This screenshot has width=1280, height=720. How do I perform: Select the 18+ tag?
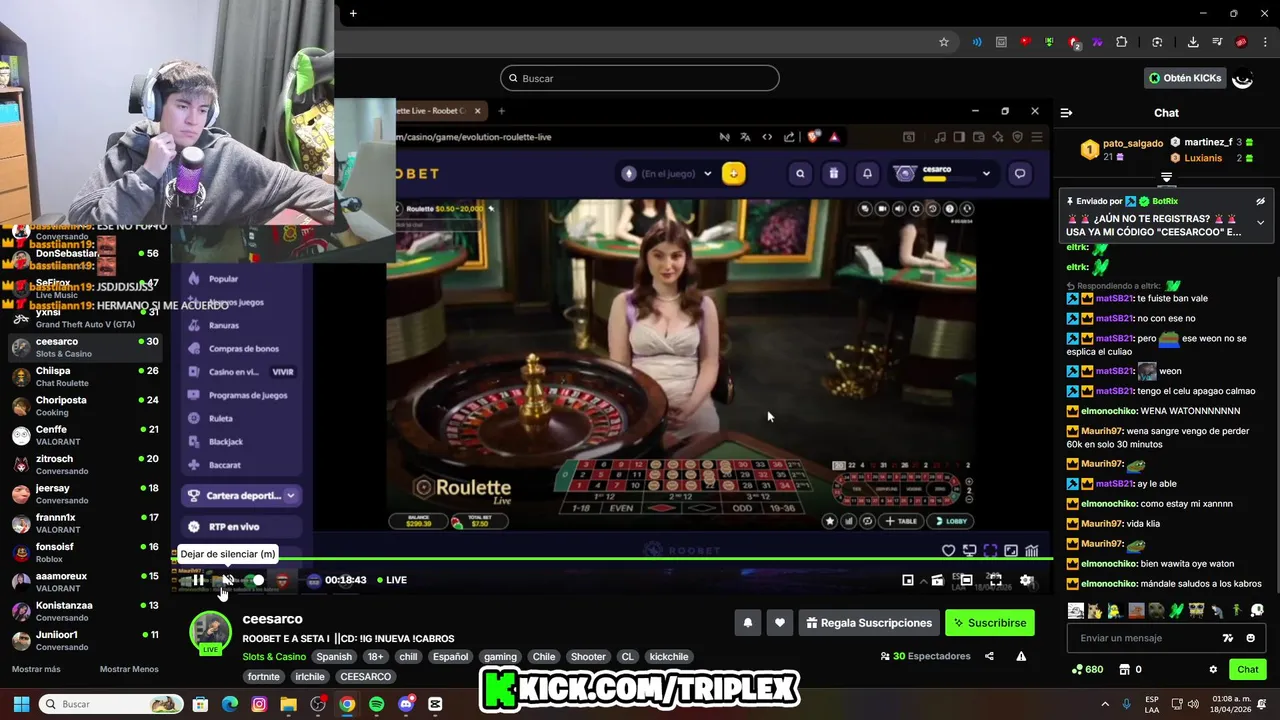pos(375,657)
